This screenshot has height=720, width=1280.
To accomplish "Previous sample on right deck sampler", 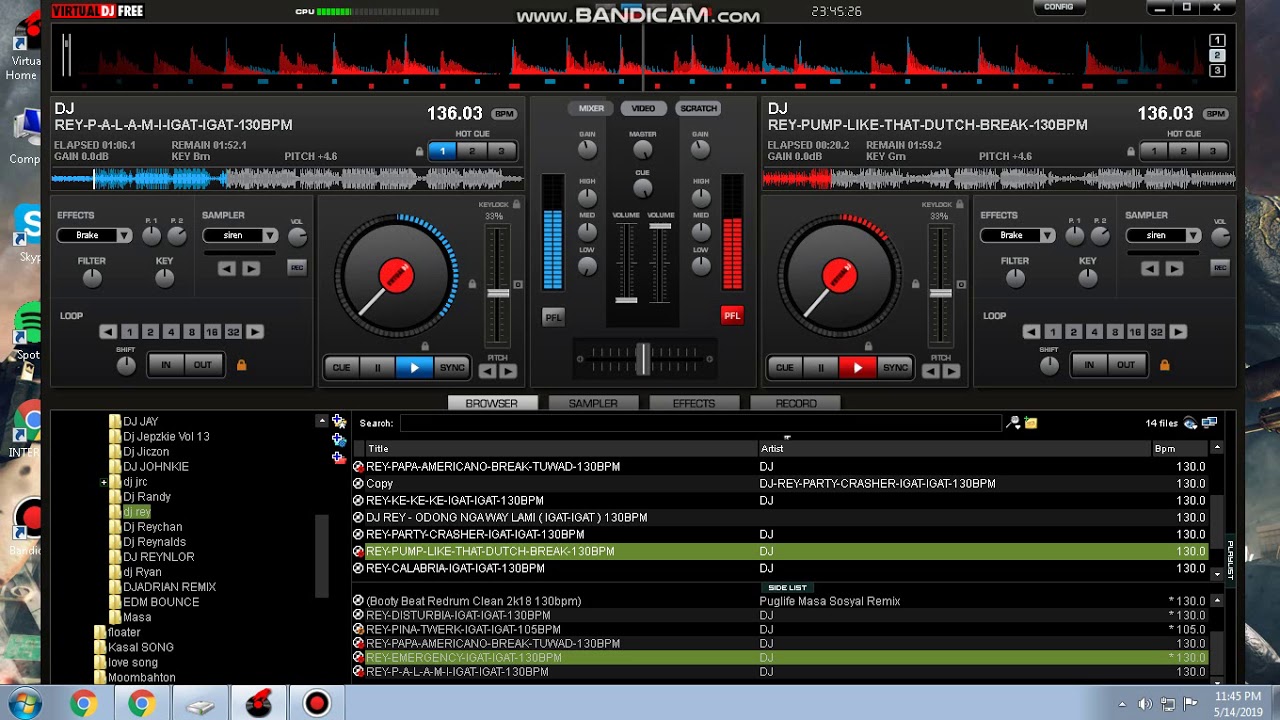I will [1150, 268].
